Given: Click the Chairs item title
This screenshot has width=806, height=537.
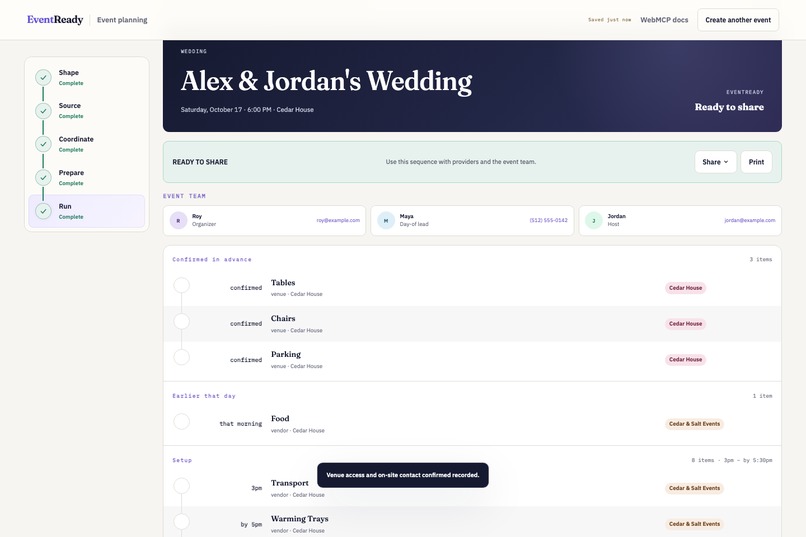Looking at the screenshot, I should tap(283, 319).
